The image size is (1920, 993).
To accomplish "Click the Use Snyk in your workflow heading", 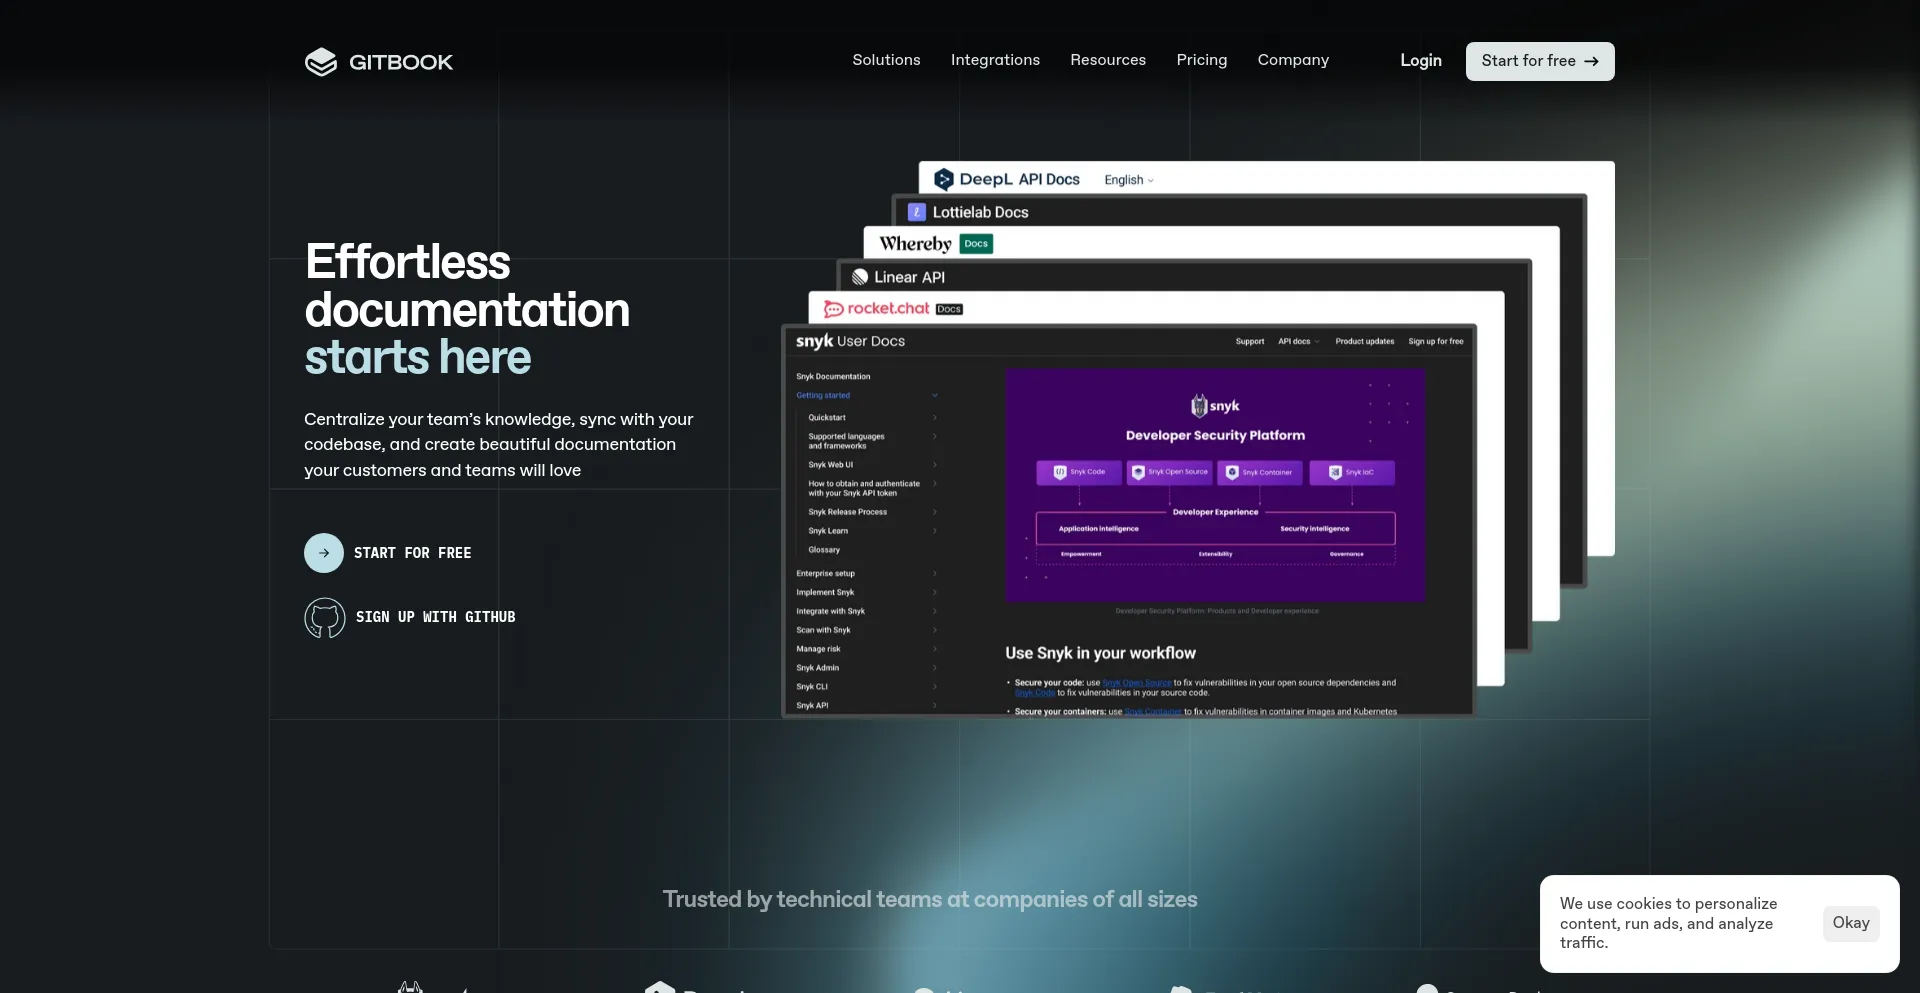I will 1100,653.
